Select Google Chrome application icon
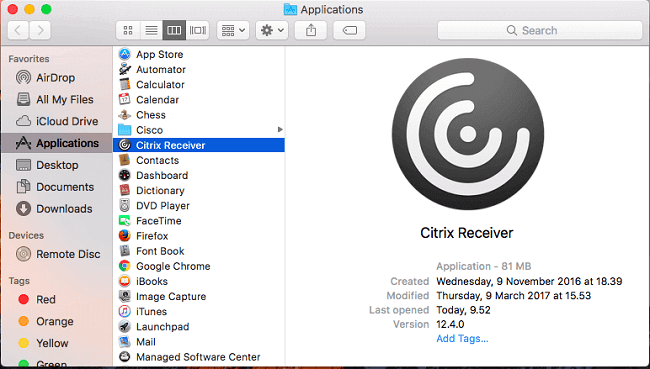This screenshot has width=650, height=369. tap(124, 266)
